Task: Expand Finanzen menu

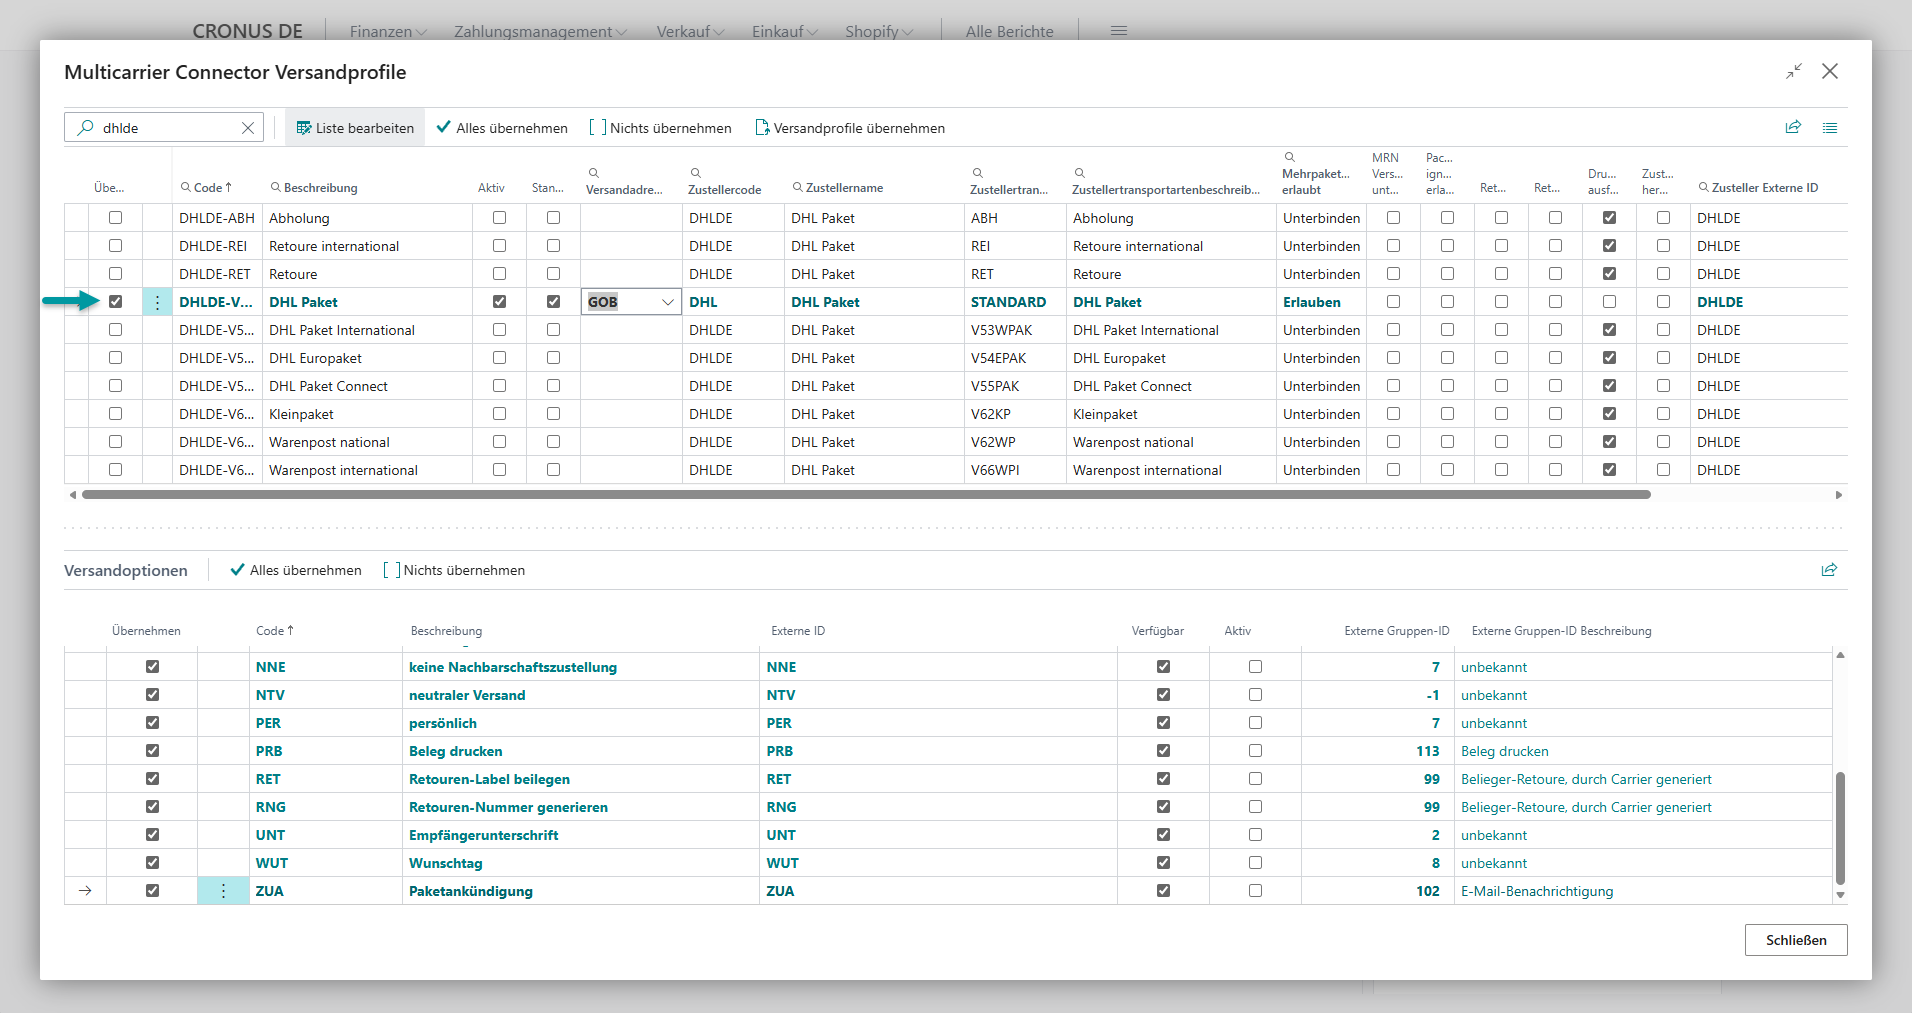Action: pyautogui.click(x=388, y=31)
